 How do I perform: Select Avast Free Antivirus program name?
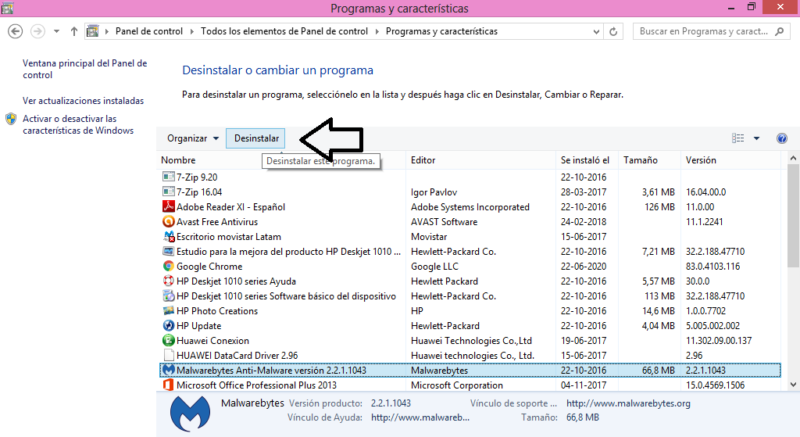[x=217, y=221]
